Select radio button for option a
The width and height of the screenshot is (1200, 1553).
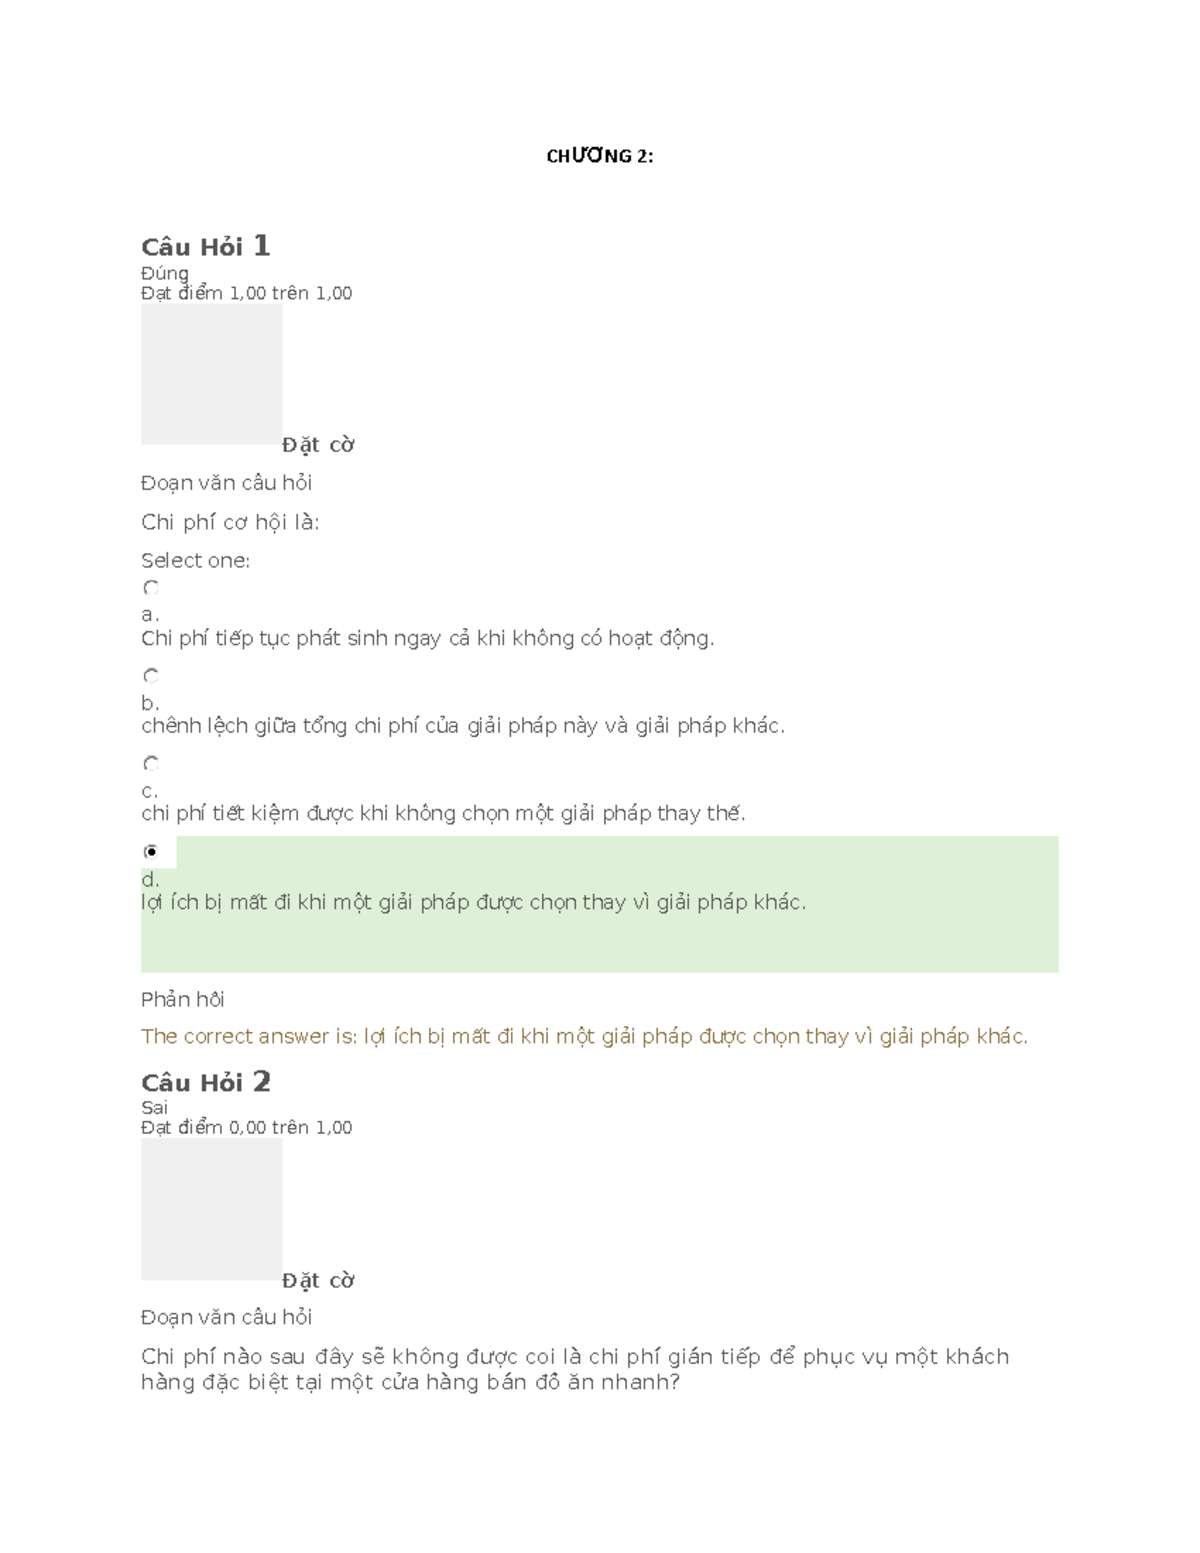pos(151,588)
